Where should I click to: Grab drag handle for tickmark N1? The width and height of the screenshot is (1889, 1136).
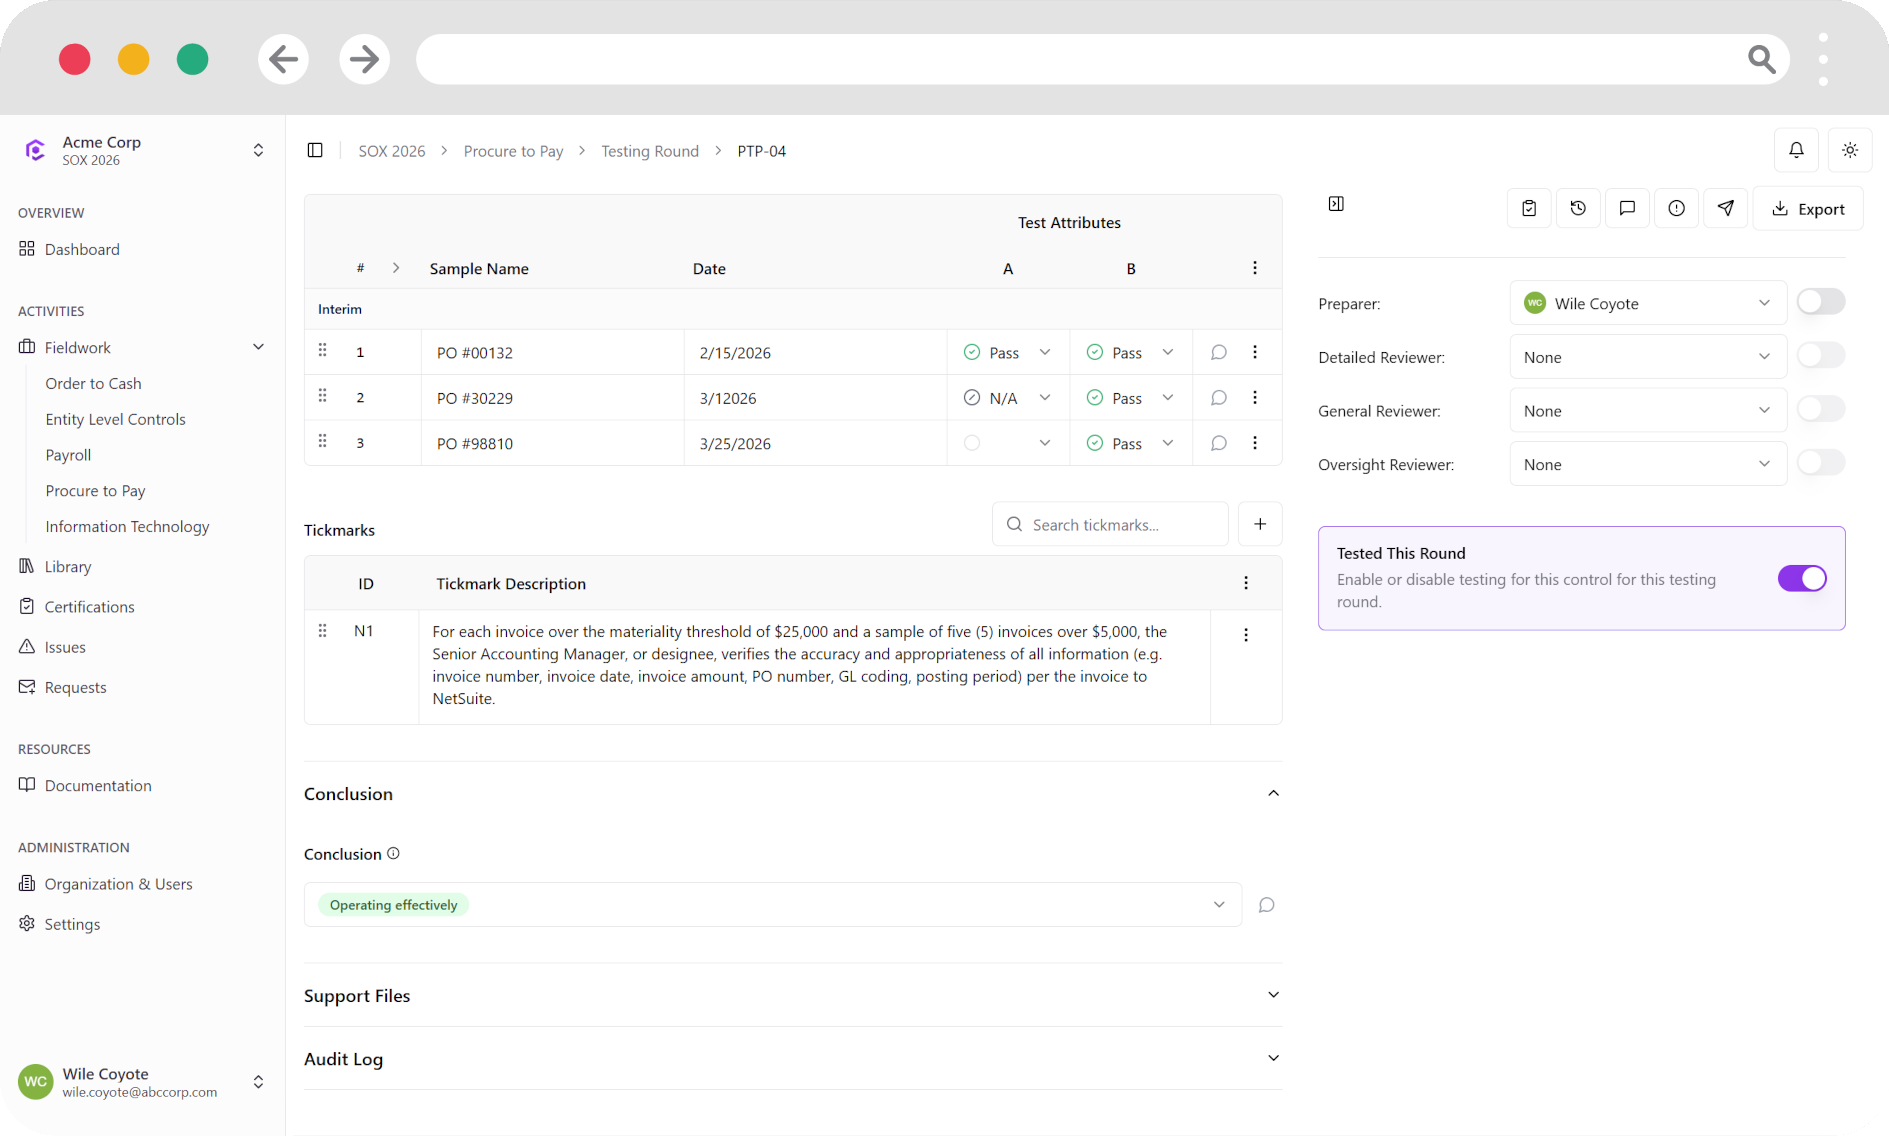click(x=322, y=630)
